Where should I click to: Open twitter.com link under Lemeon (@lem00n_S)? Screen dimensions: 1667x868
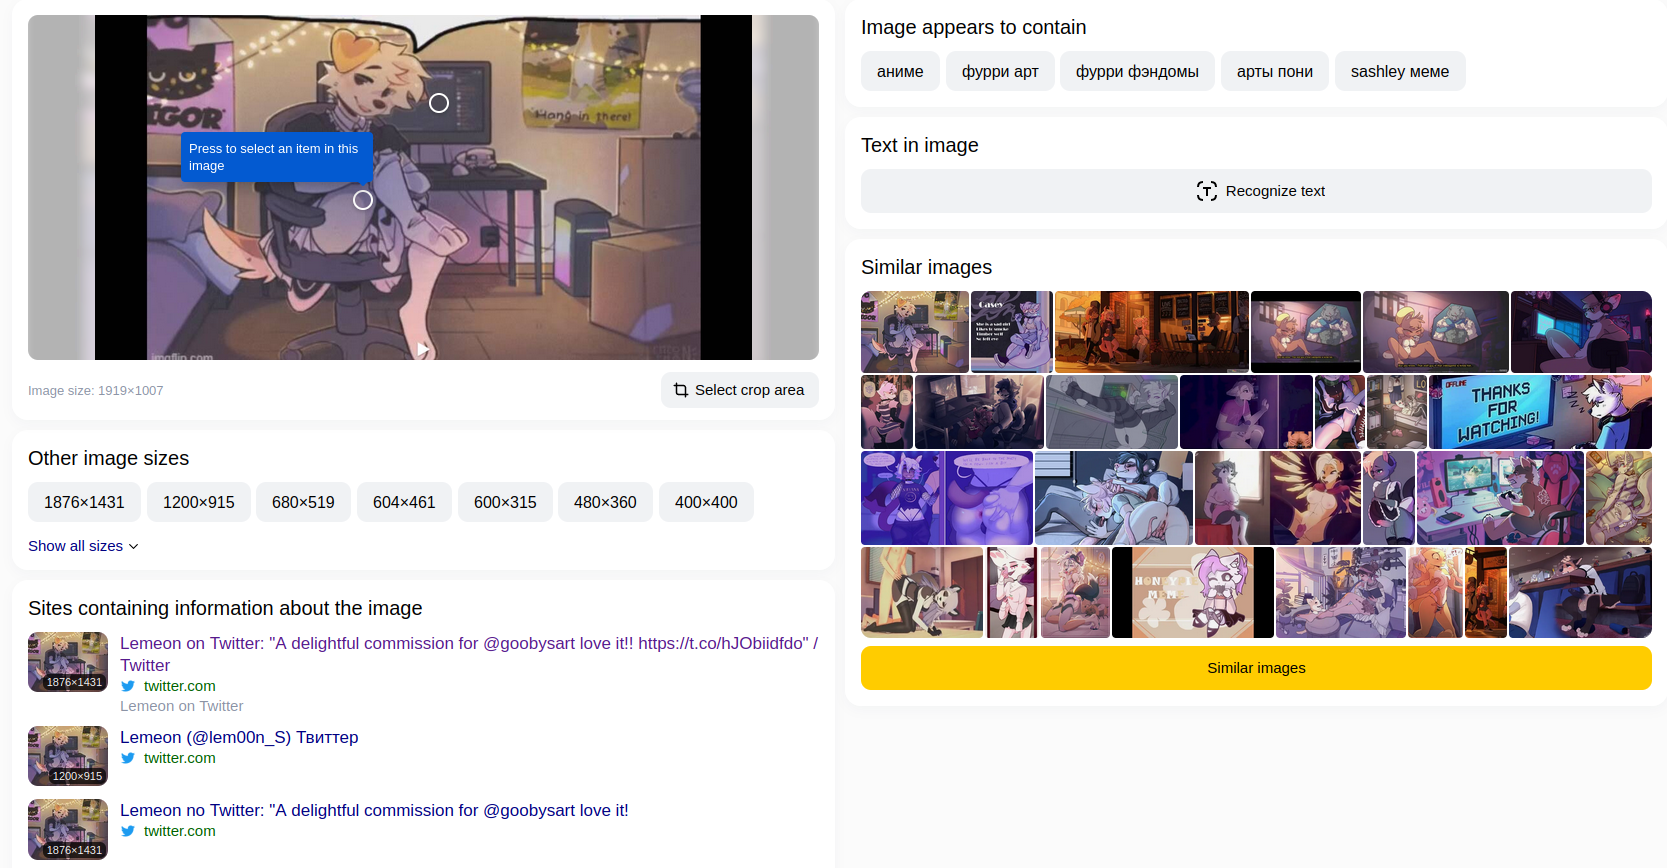tap(180, 758)
